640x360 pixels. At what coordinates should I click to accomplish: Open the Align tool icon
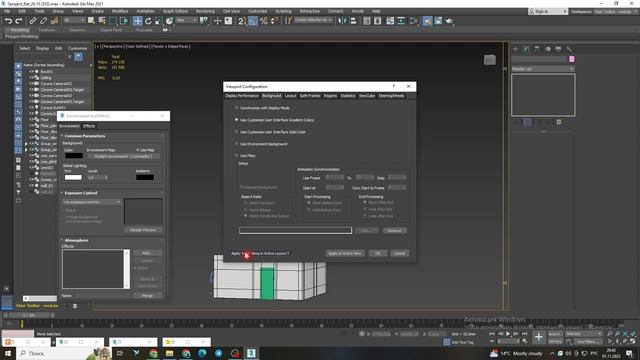click(353, 21)
